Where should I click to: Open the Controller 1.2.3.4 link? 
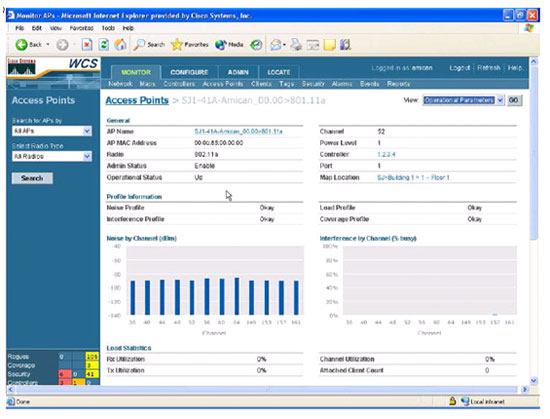point(387,154)
